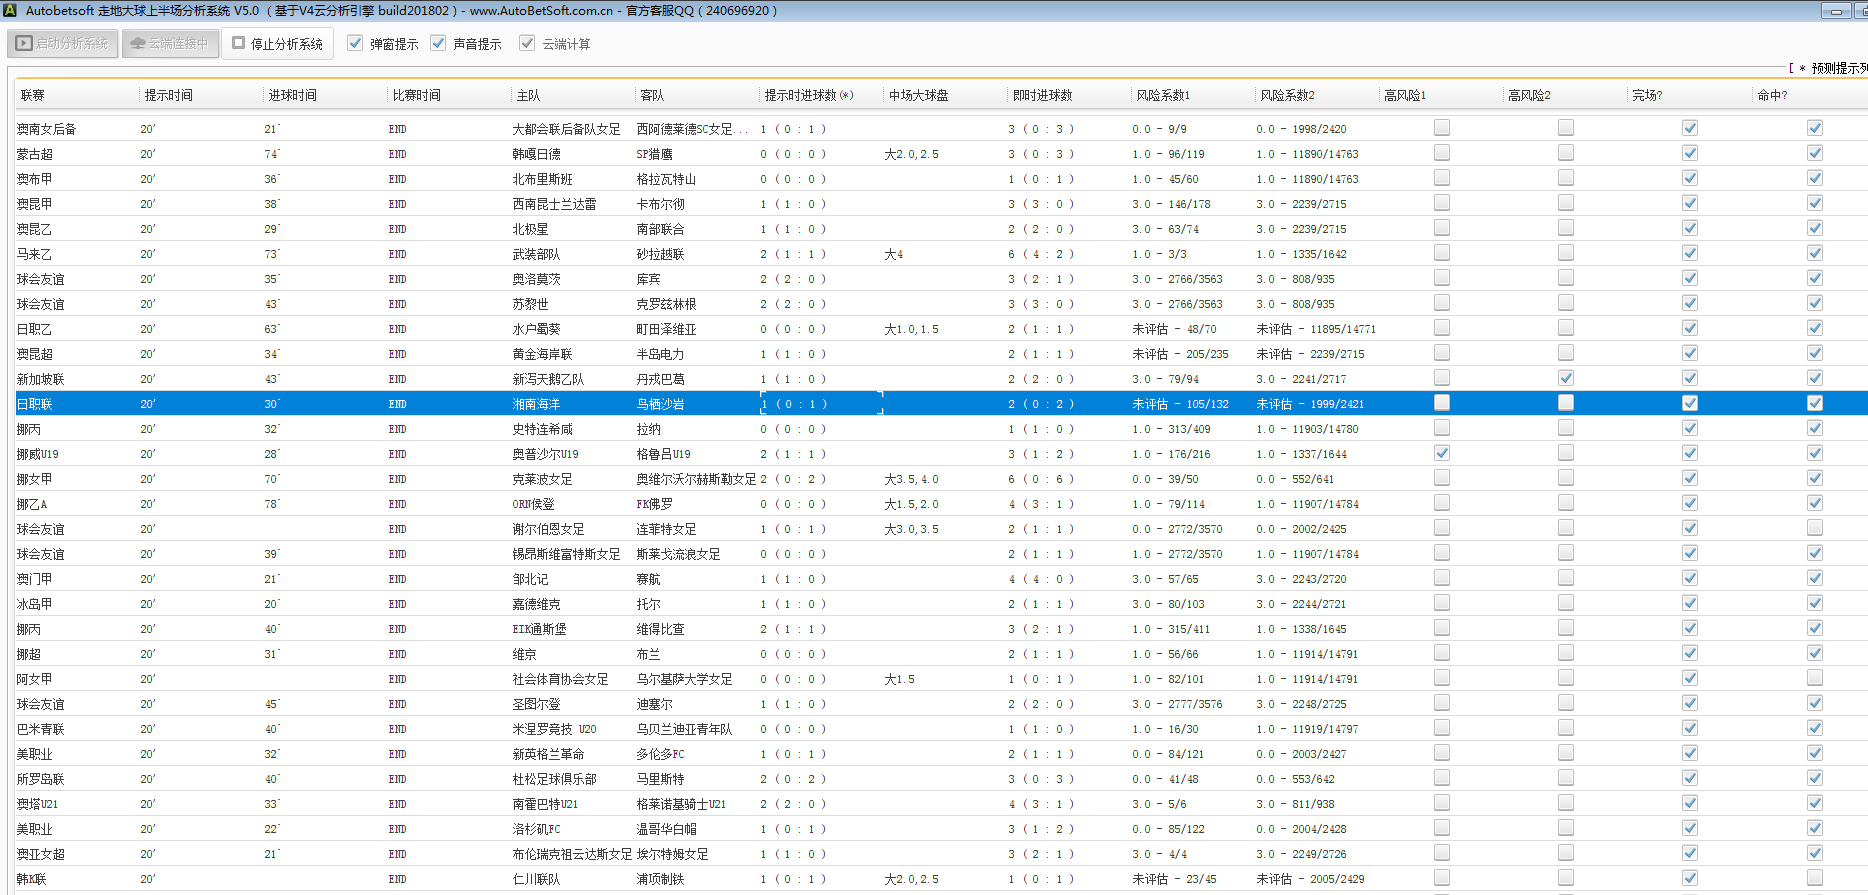This screenshot has width=1868, height=895.
Task: Click the 风险系数1 column header
Action: click(x=1163, y=95)
